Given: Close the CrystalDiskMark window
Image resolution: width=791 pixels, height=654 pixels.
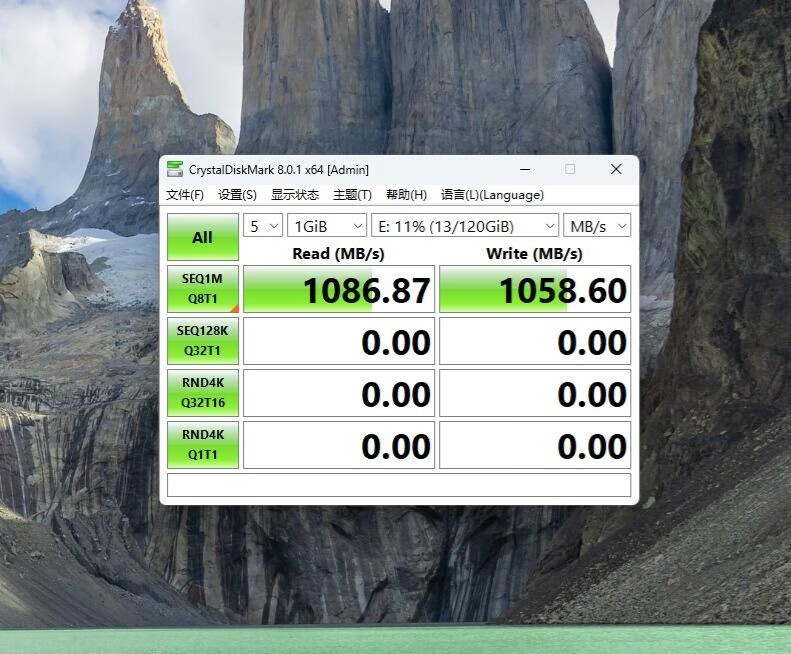Looking at the screenshot, I should 616,169.
